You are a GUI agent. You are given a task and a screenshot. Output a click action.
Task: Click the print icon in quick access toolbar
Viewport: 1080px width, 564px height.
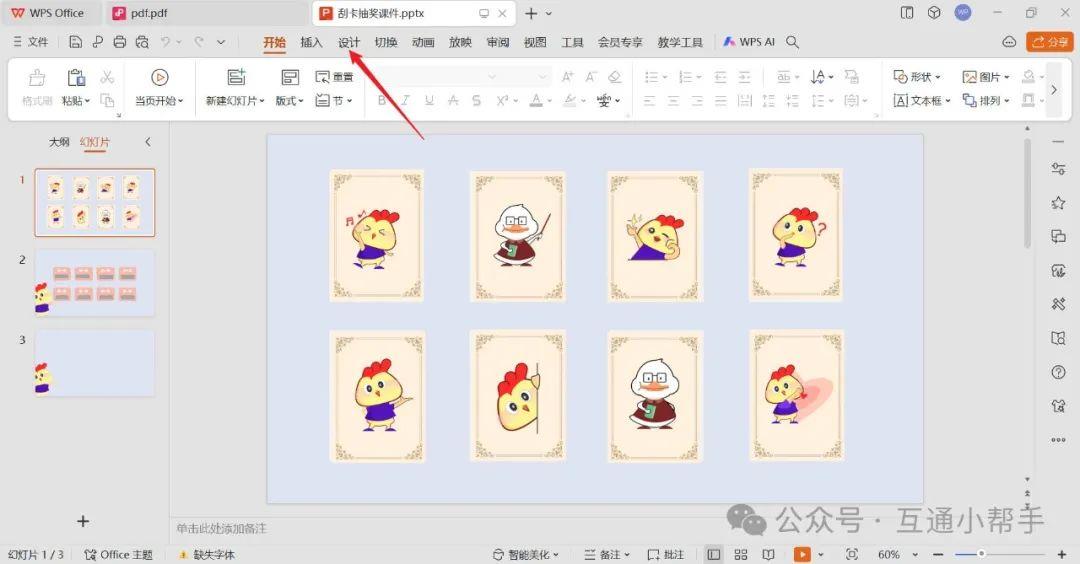120,42
